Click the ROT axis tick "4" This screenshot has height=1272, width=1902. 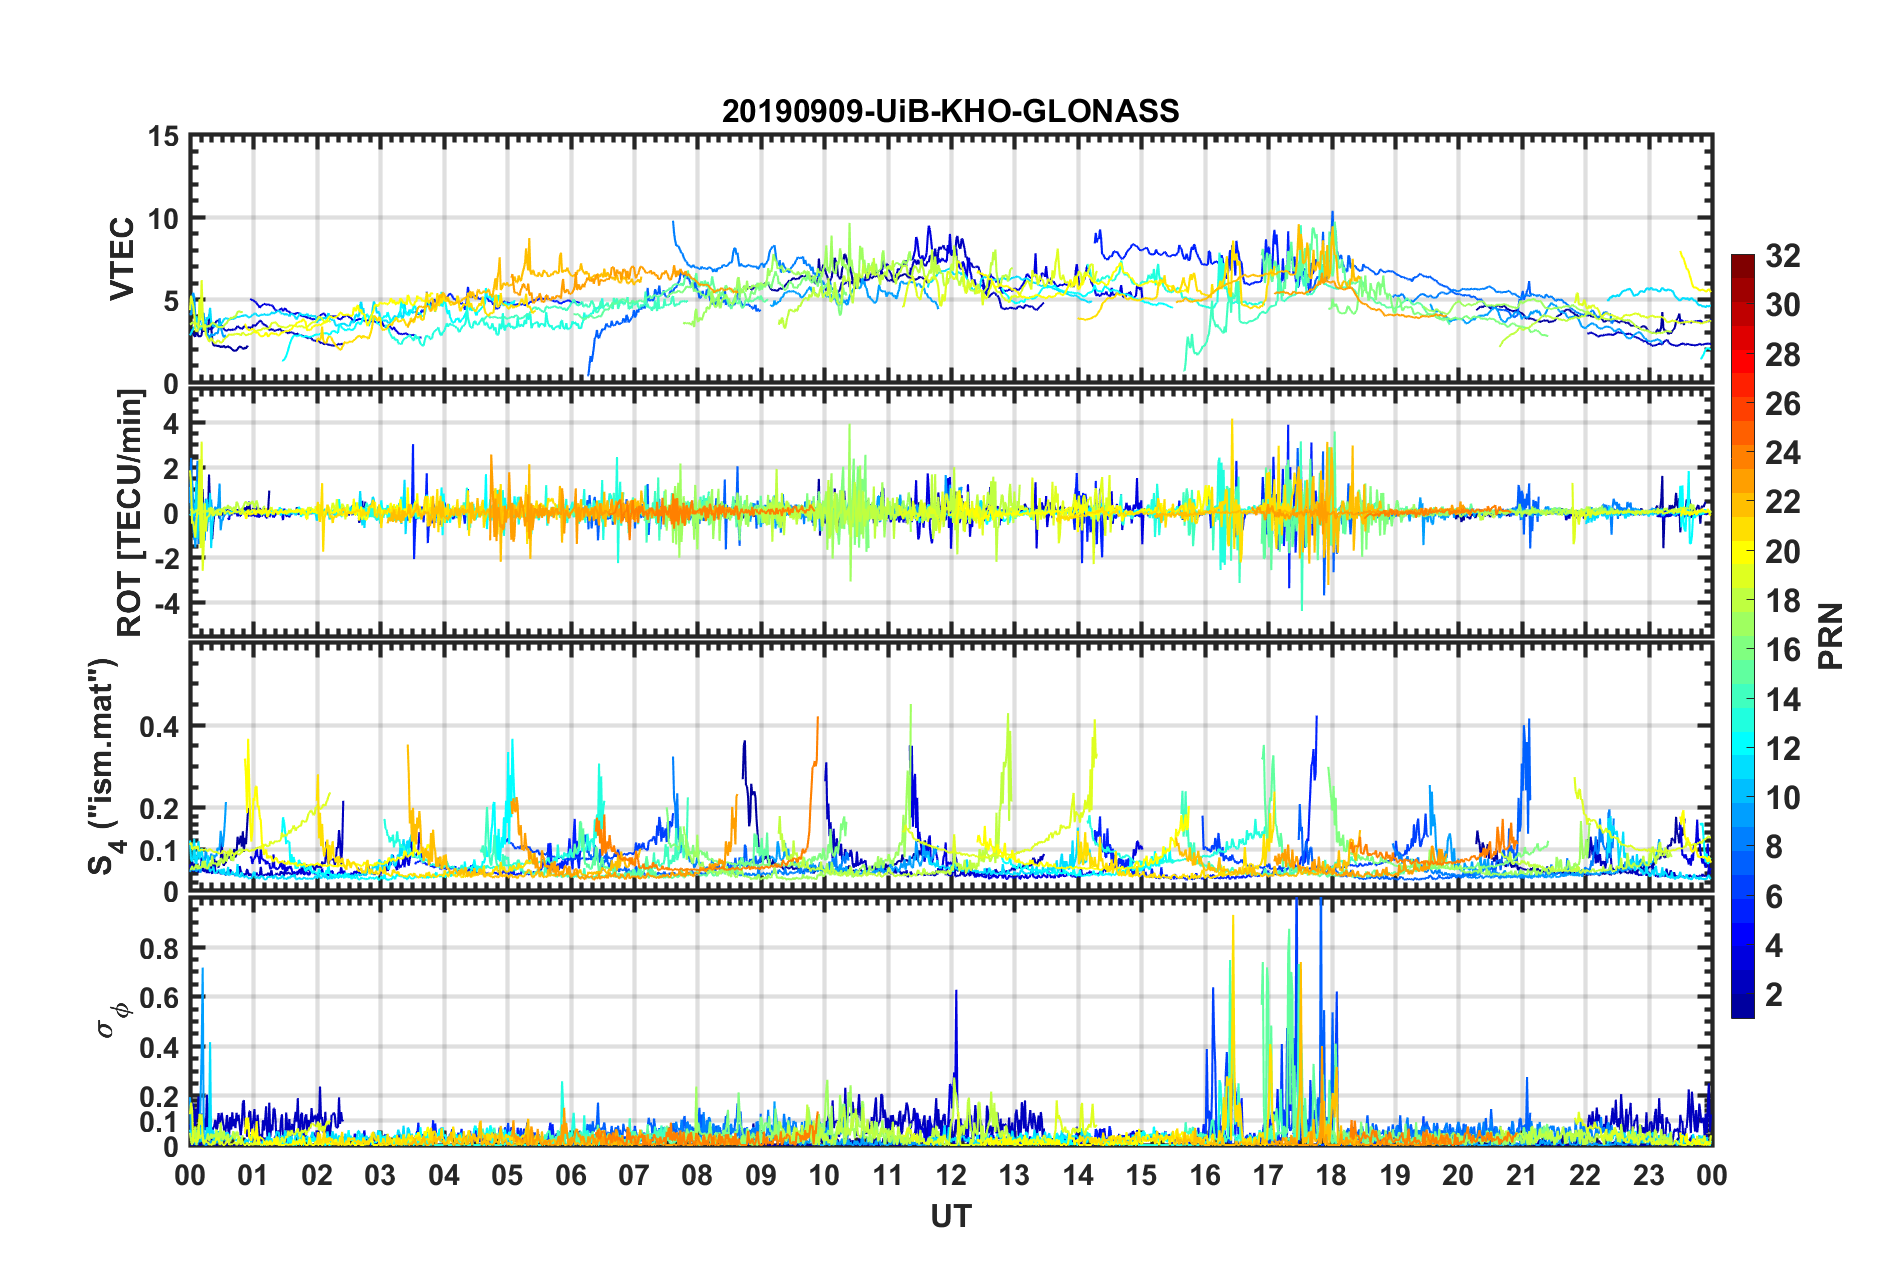point(171,424)
